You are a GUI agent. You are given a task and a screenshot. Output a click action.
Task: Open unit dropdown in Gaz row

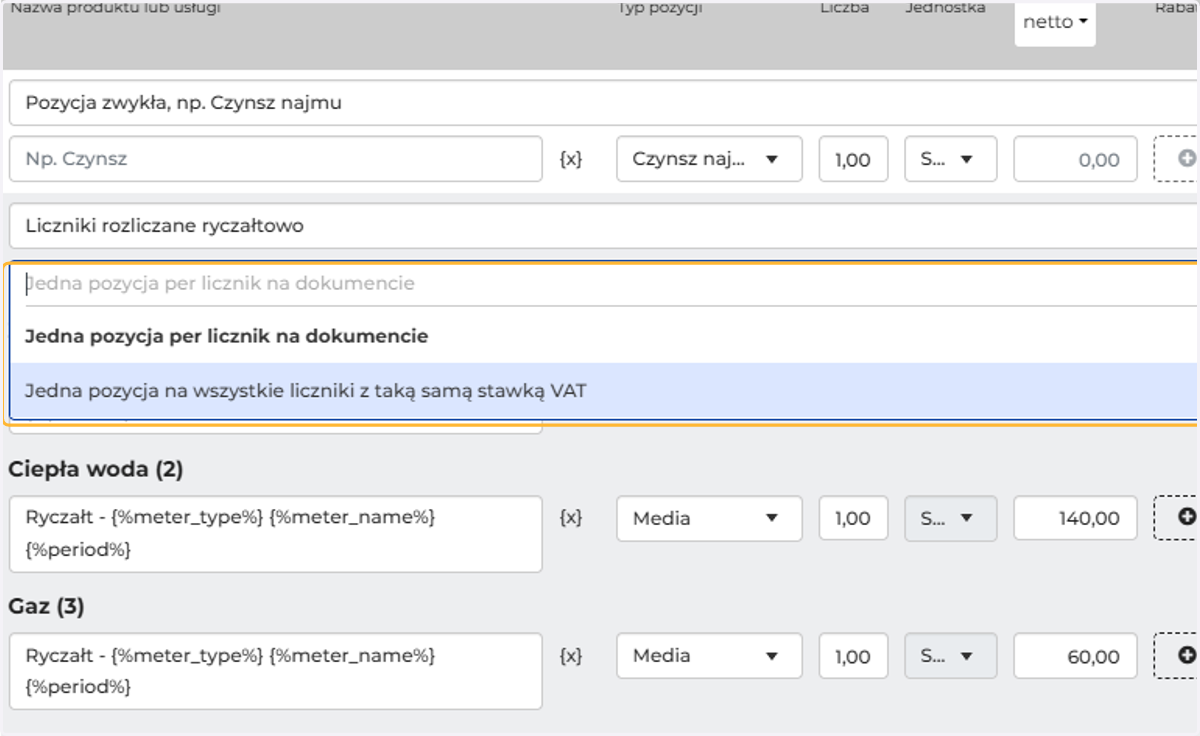(950, 655)
